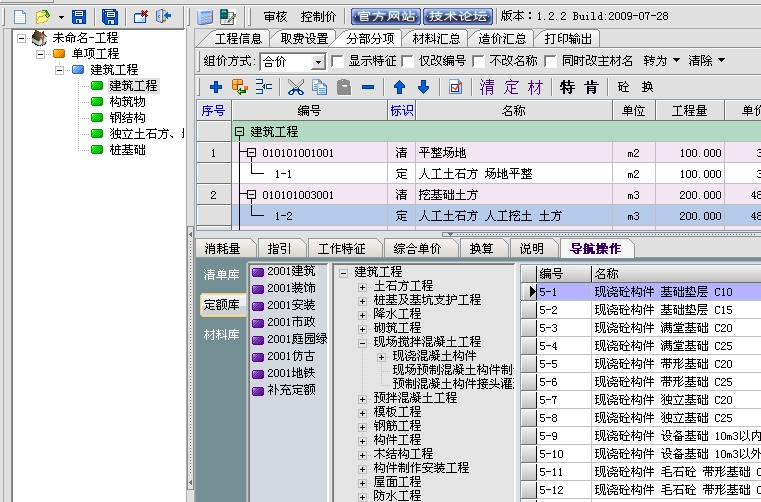761x502 pixels.
Task: Click the 换 toolbar button
Action: coord(647,87)
